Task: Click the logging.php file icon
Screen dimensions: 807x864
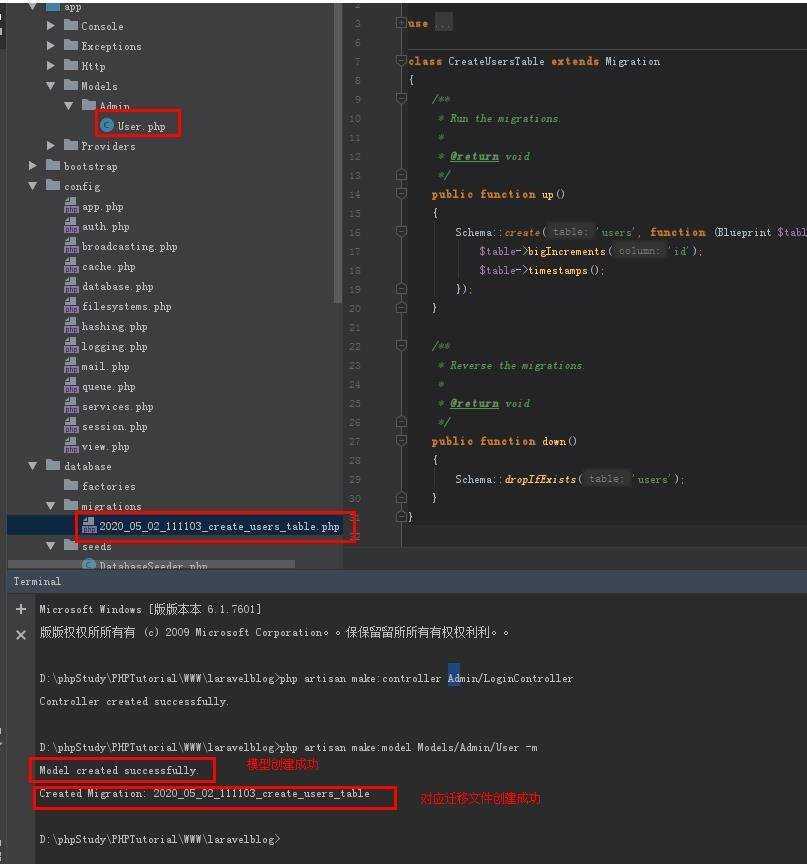Action: tap(71, 345)
